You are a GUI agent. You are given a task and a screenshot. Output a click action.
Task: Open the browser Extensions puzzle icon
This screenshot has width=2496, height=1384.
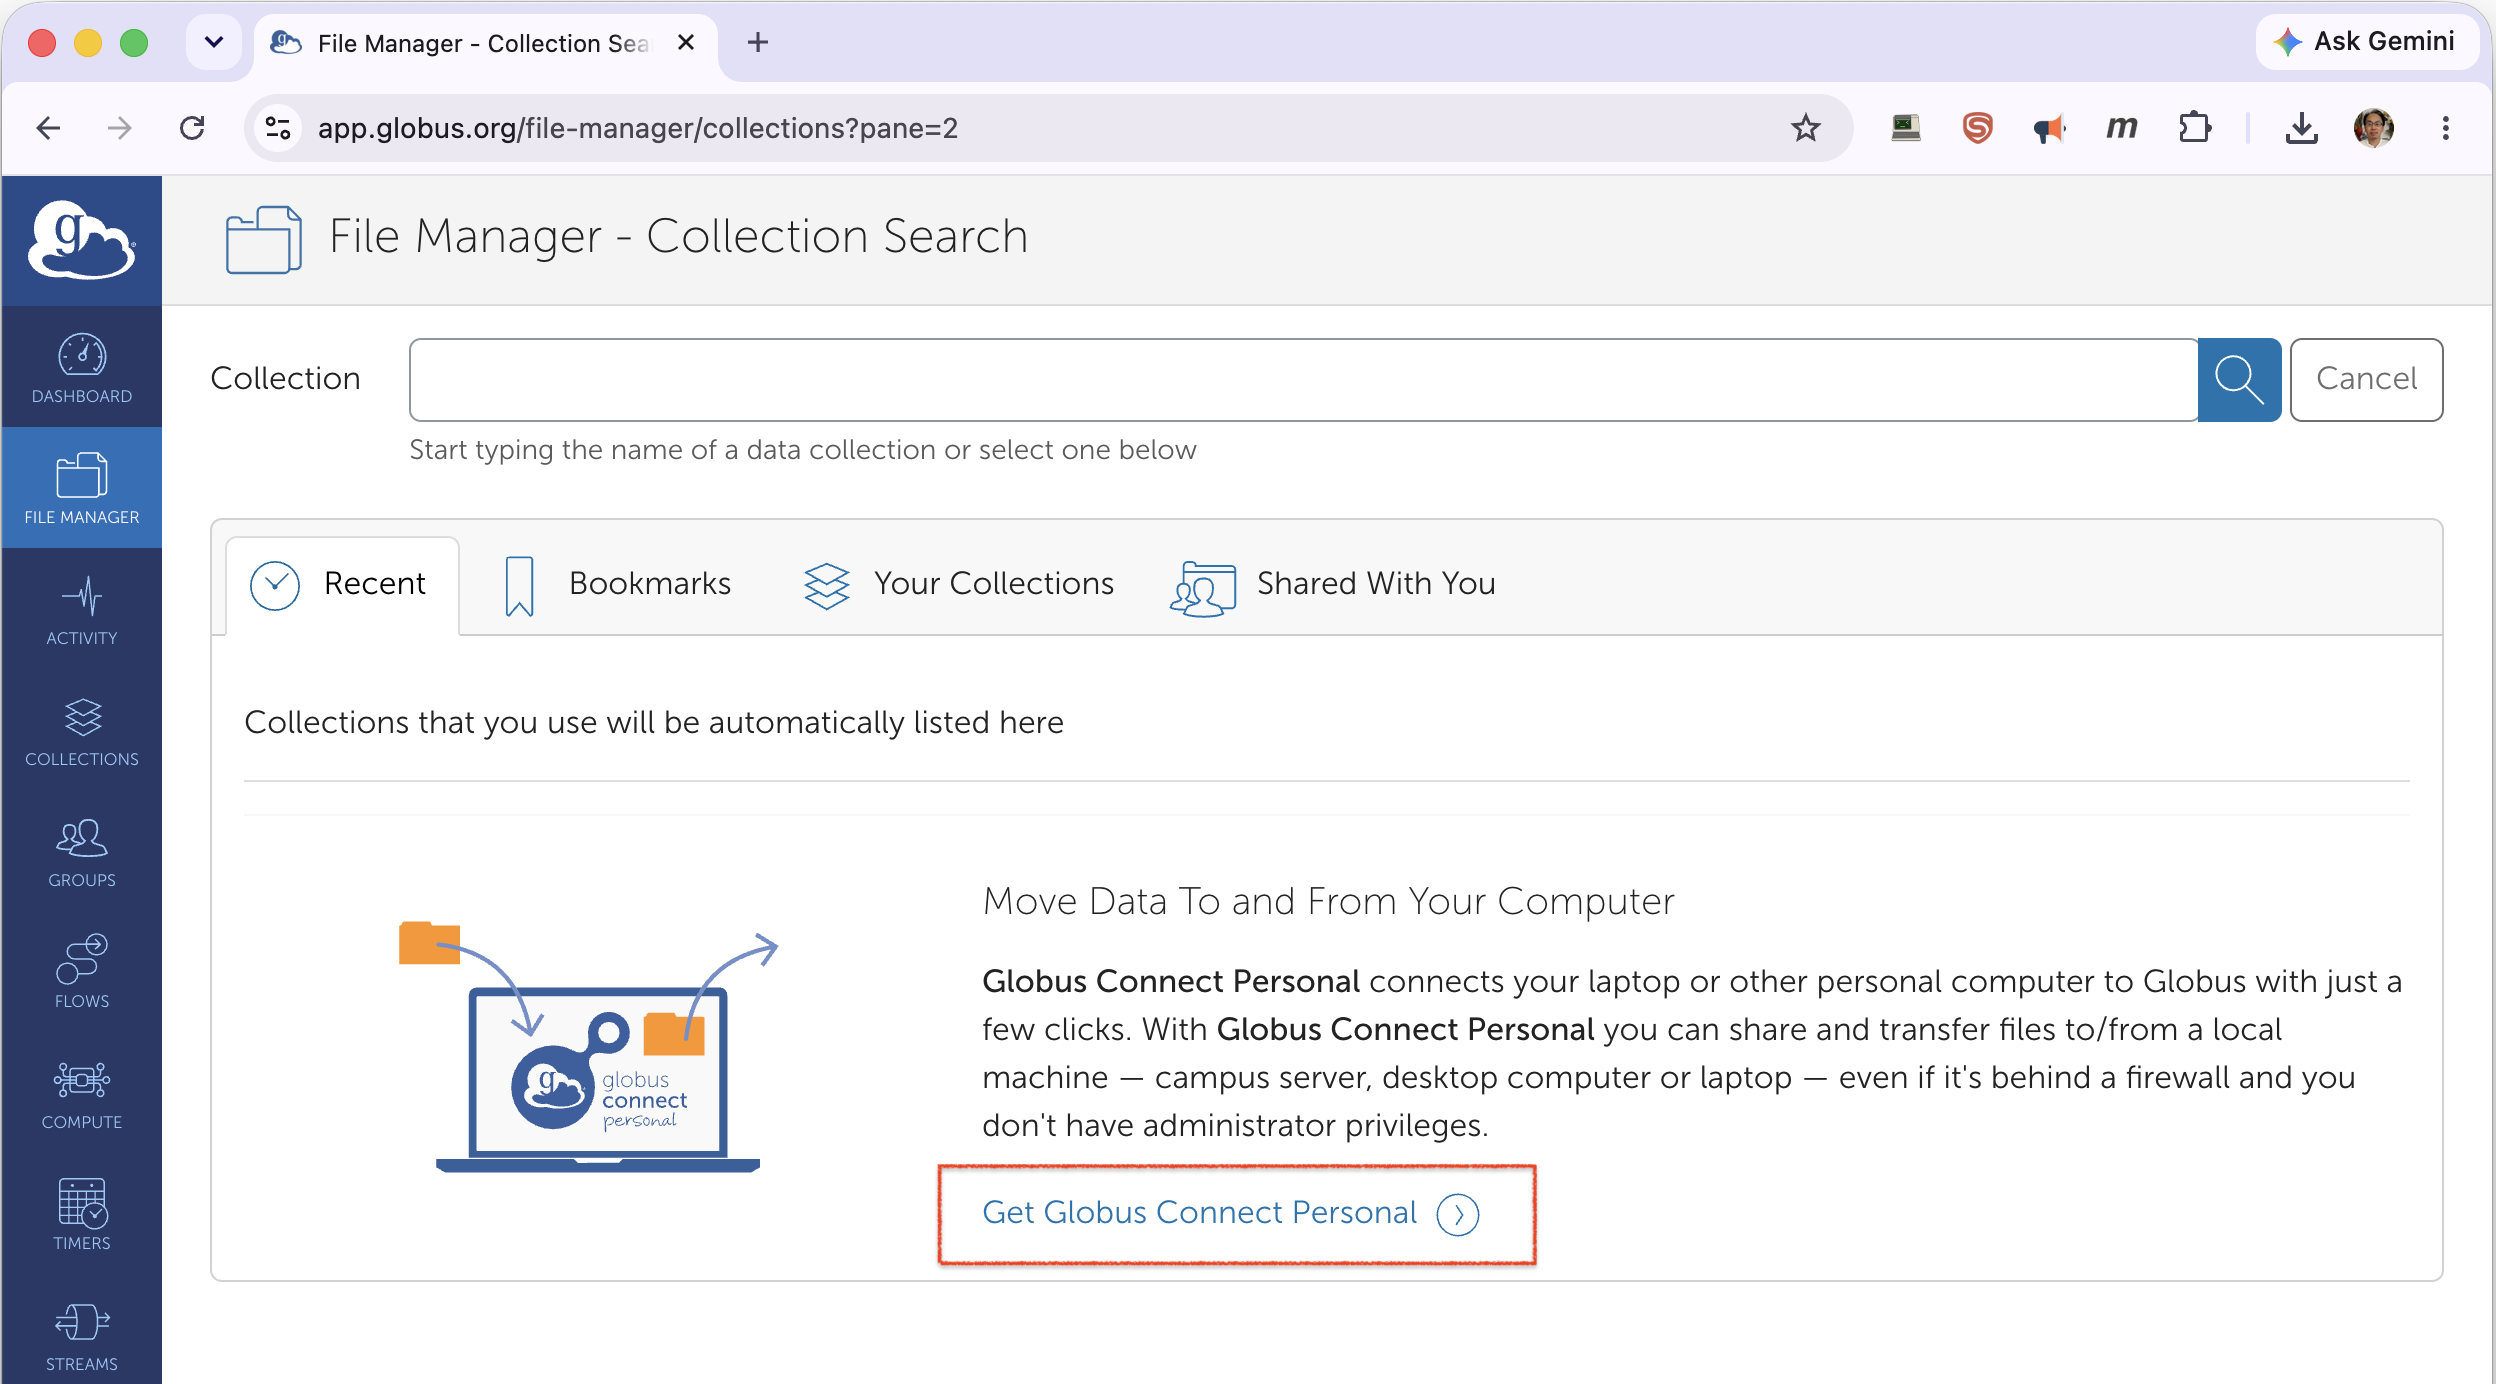[2194, 128]
